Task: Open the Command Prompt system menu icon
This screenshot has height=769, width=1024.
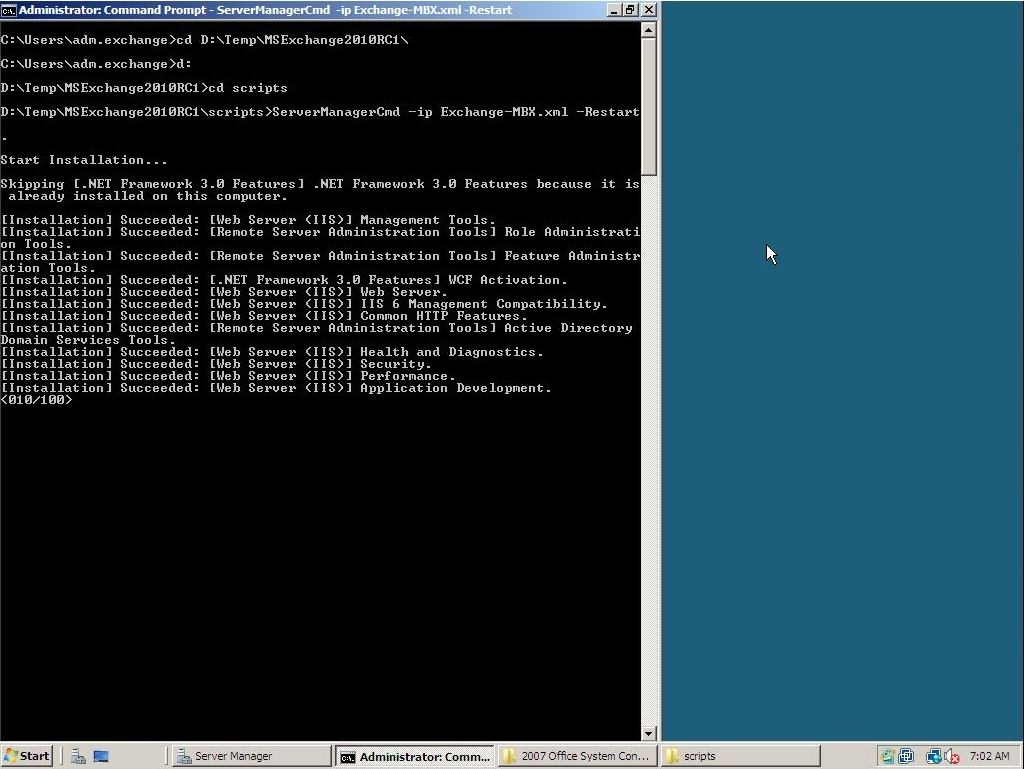Action: [x=8, y=10]
